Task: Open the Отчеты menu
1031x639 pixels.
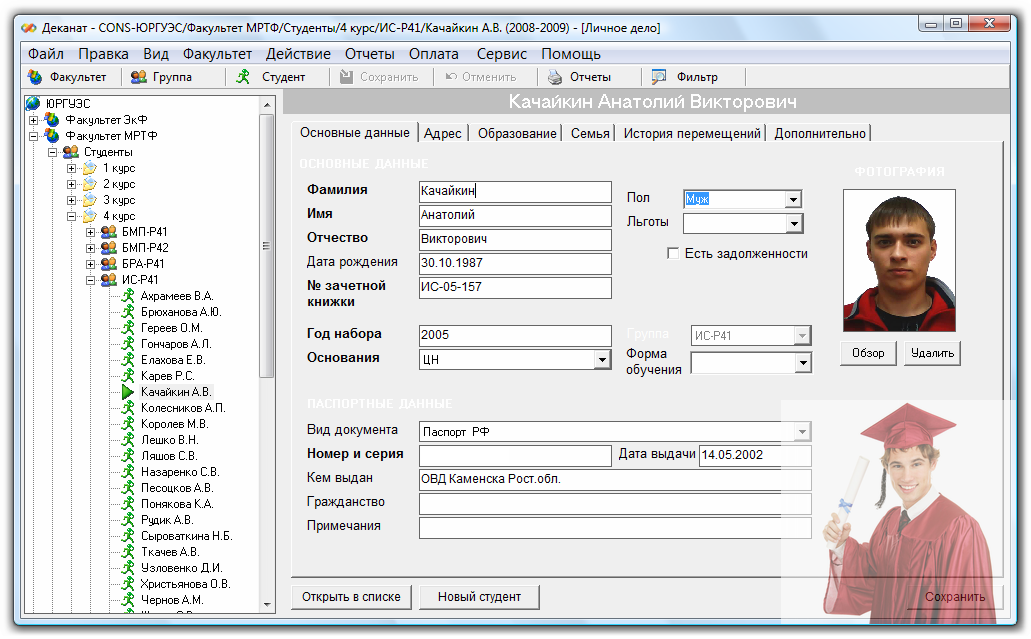Action: 369,54
